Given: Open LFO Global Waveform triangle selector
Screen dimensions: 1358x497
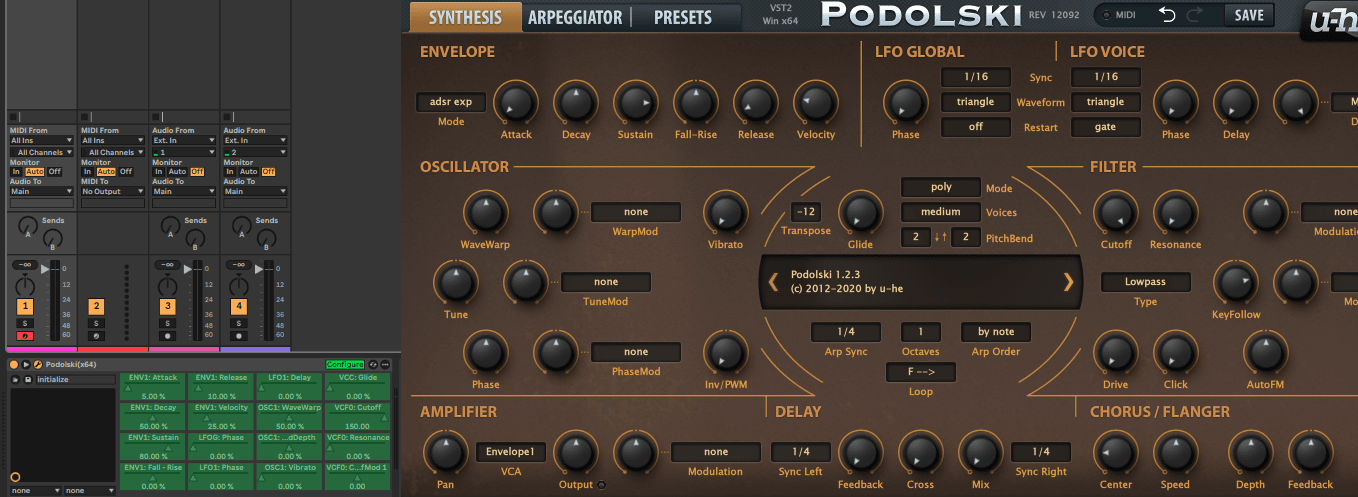Looking at the screenshot, I should [x=975, y=102].
